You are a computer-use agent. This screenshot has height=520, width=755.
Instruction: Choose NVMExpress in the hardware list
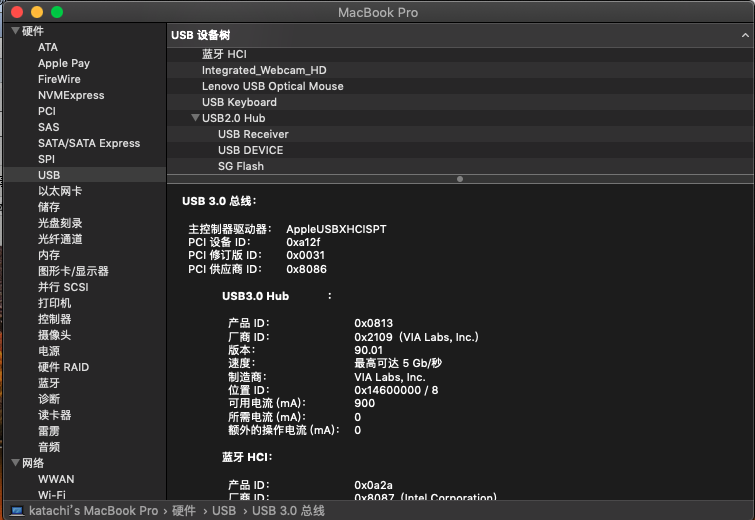point(71,95)
